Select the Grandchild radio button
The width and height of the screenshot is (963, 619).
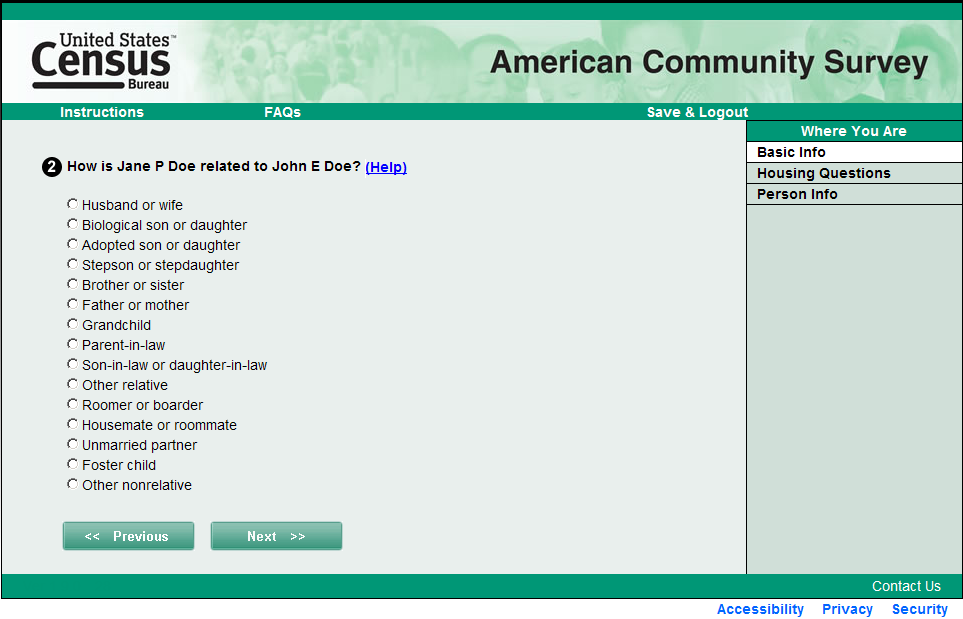[72, 324]
